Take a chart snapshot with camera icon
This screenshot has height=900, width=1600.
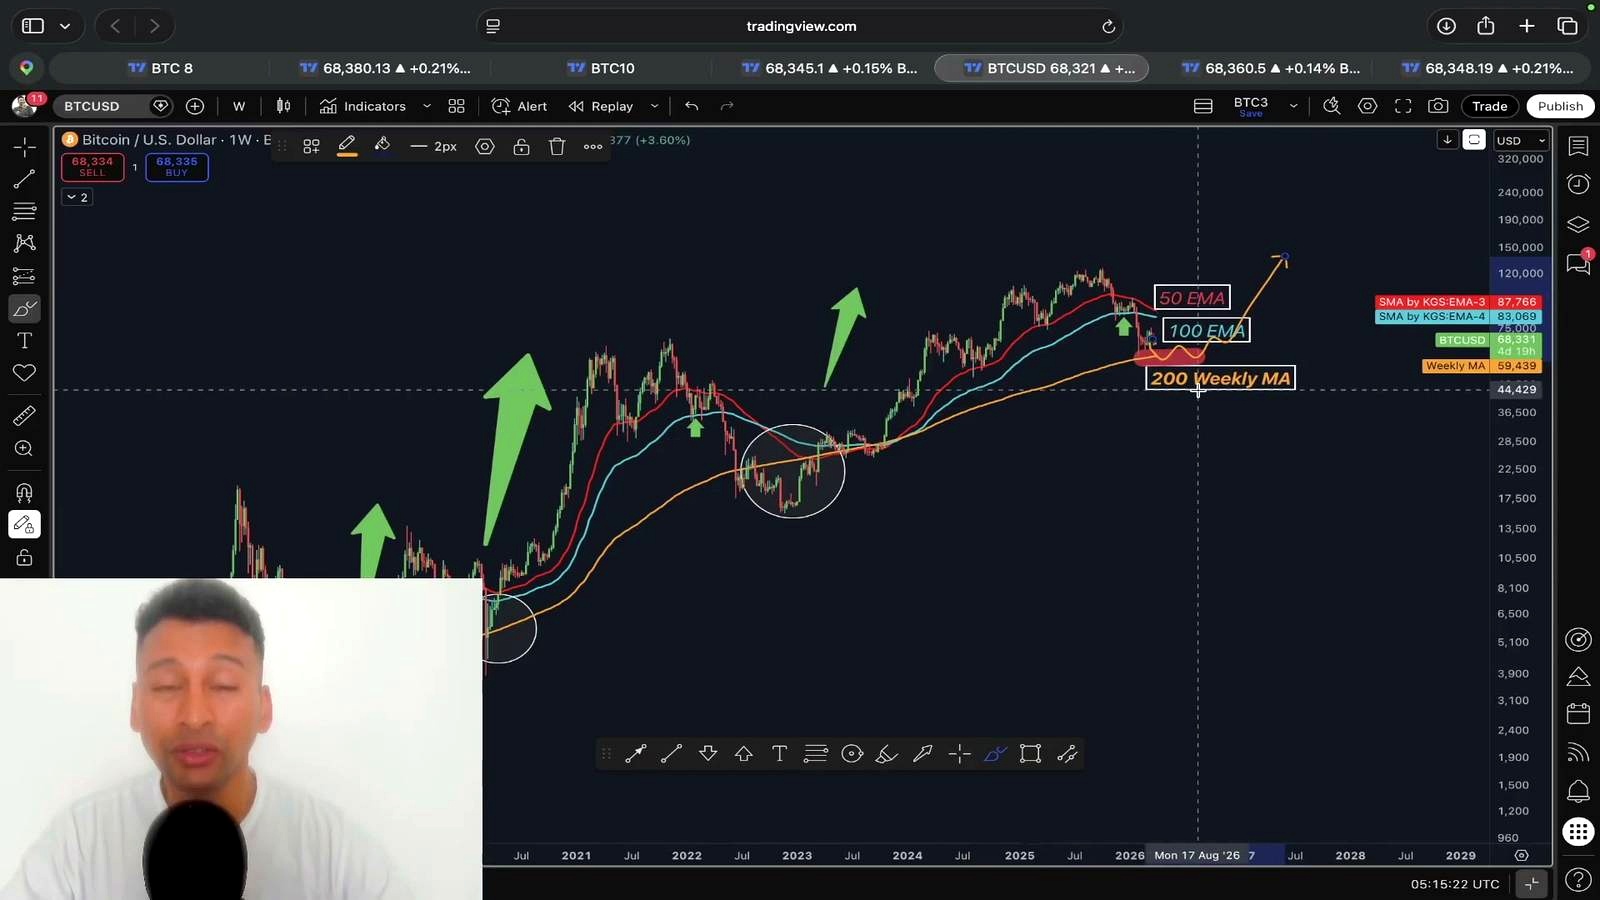point(1438,106)
